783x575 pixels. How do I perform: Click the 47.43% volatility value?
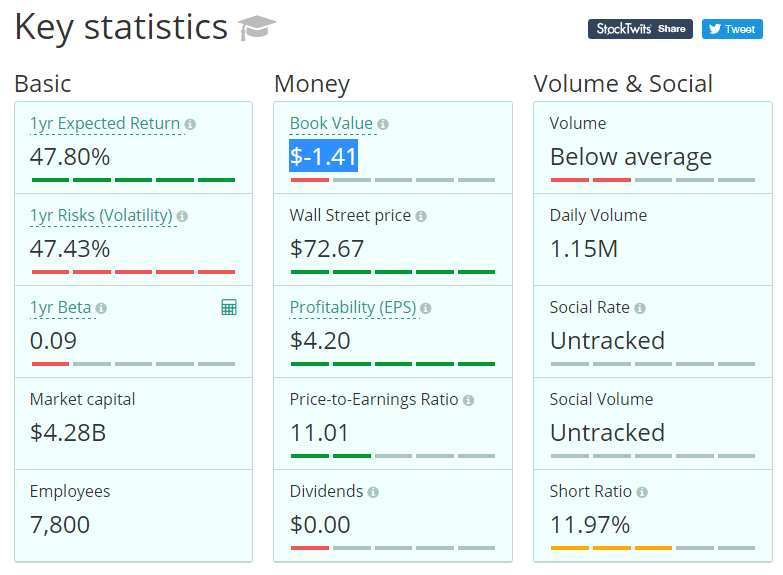(x=70, y=249)
